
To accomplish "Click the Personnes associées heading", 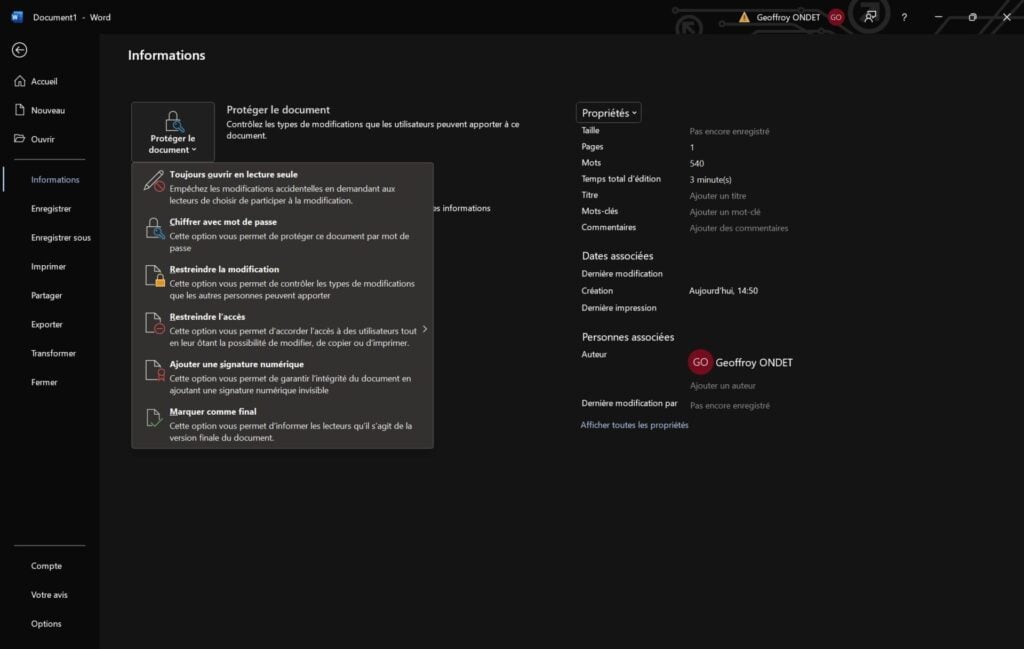I will [x=628, y=337].
